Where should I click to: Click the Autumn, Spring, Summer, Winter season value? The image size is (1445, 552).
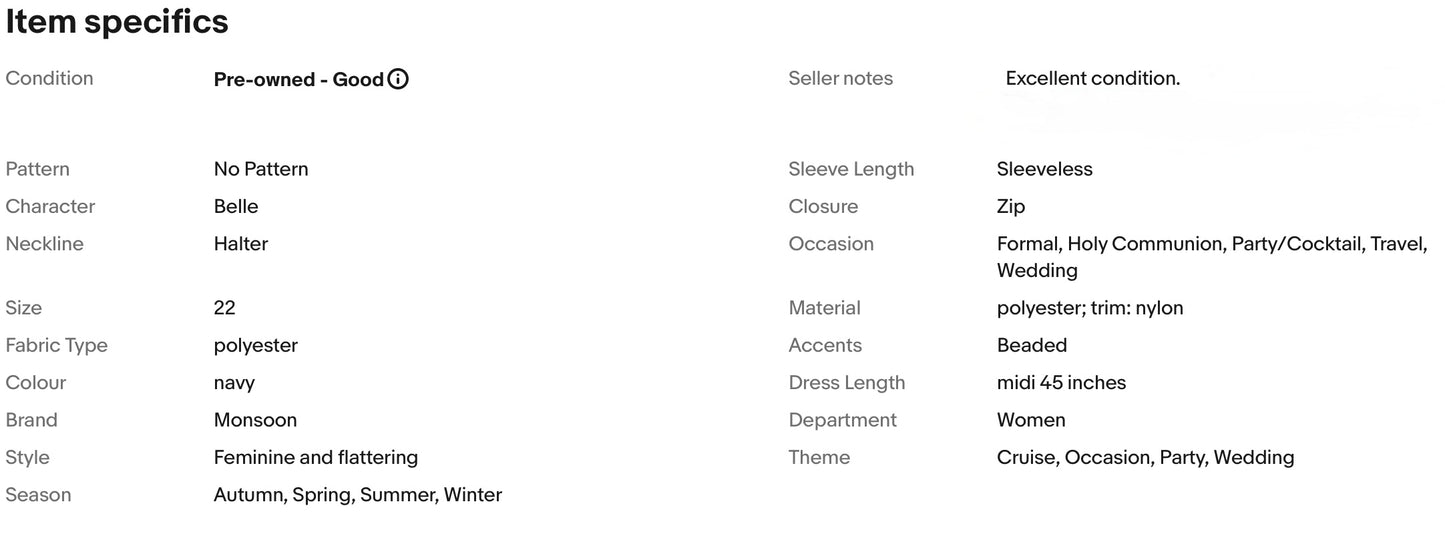[x=358, y=494]
